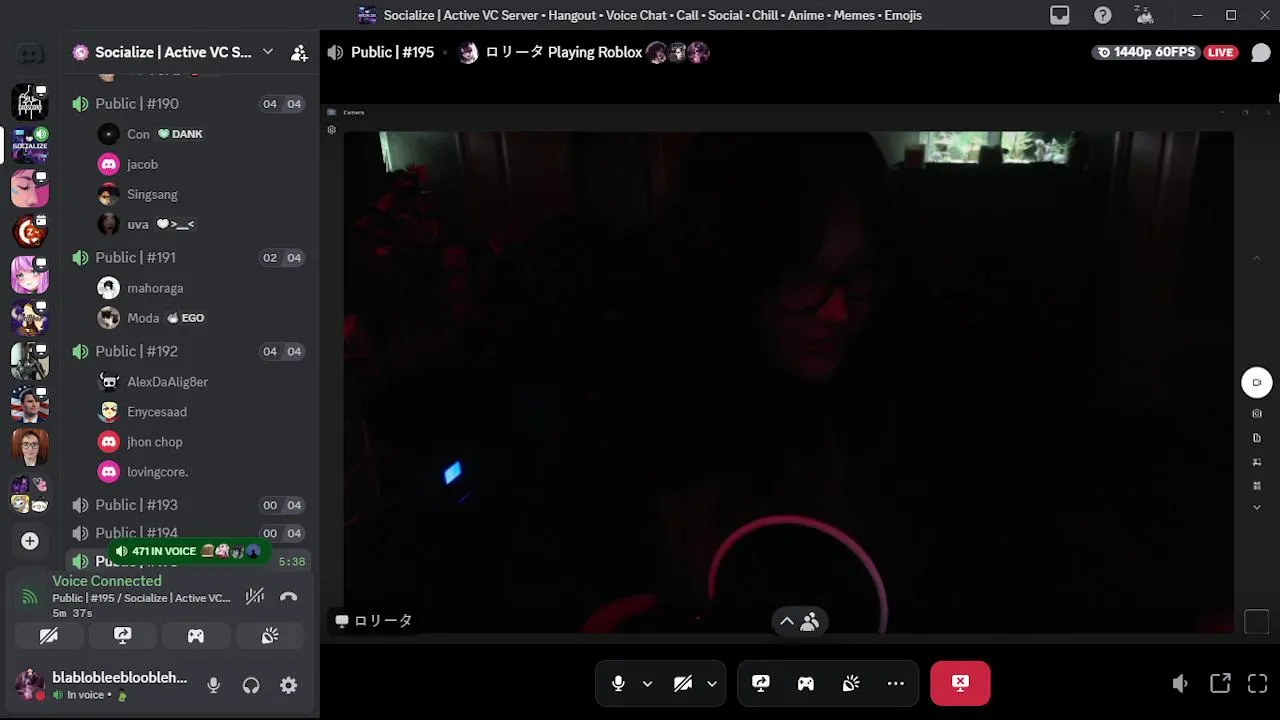Click up chevron on stream right edge

click(1257, 258)
